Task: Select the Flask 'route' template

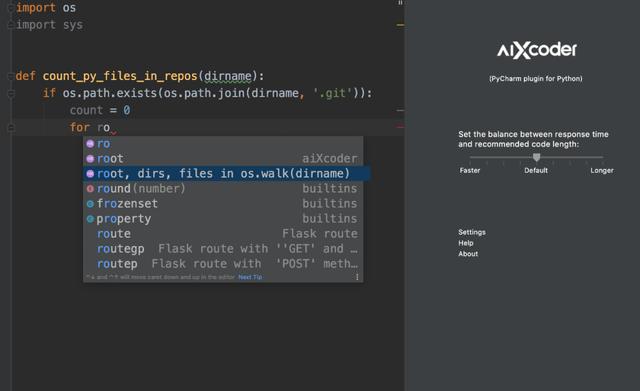Action: tap(223, 233)
